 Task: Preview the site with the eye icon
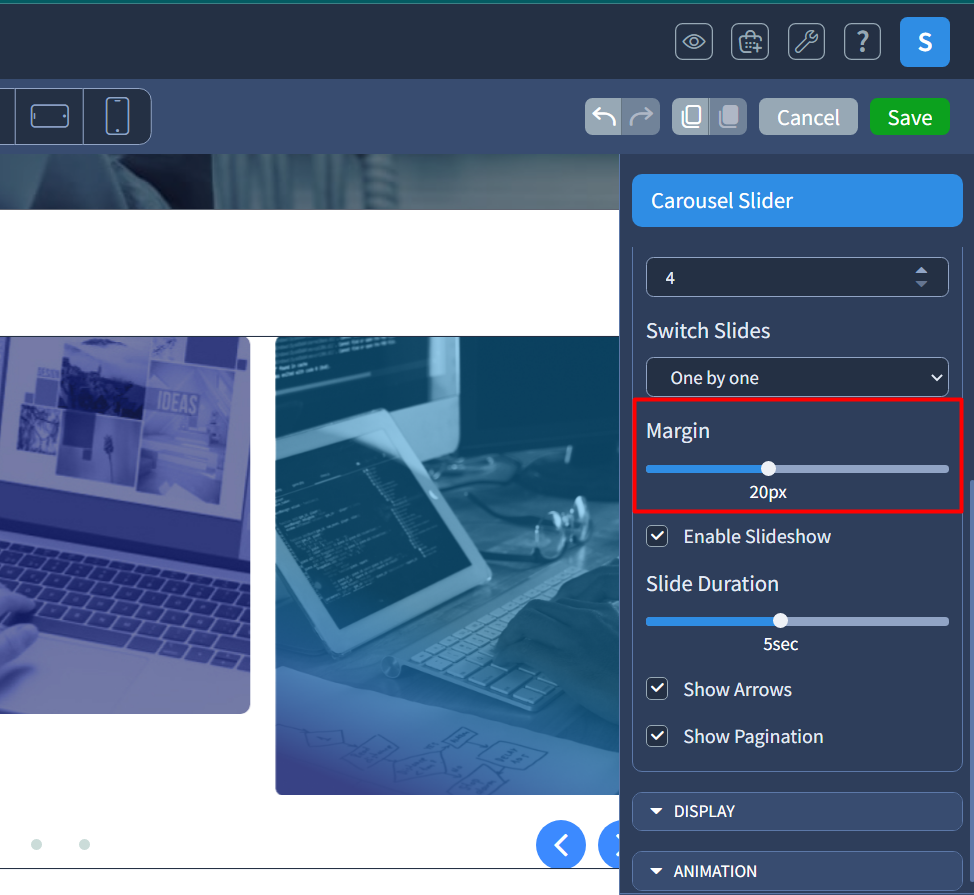tap(694, 41)
